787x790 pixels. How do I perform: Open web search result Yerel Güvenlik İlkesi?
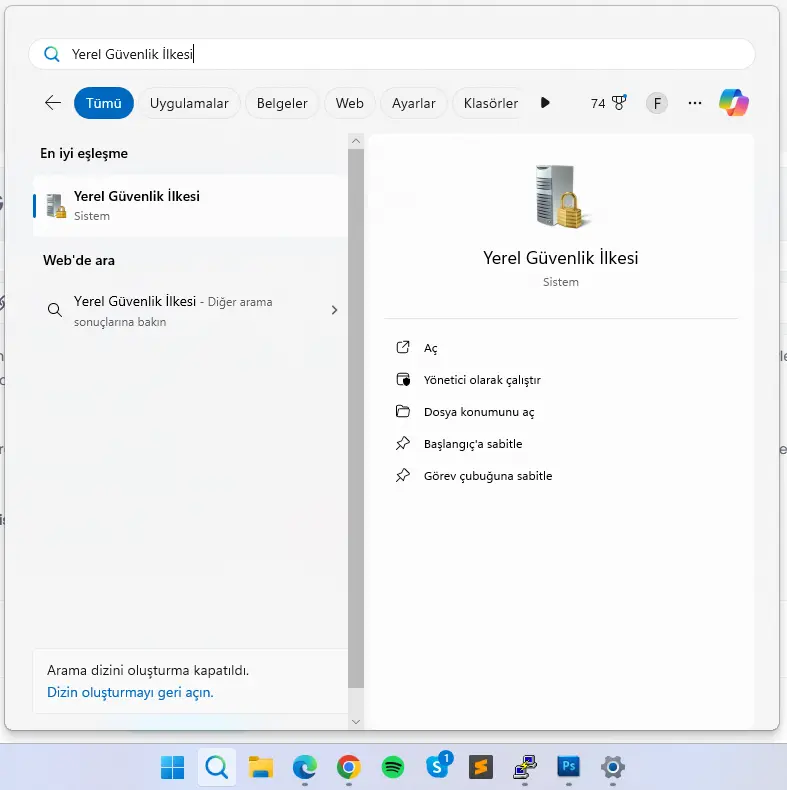190,311
